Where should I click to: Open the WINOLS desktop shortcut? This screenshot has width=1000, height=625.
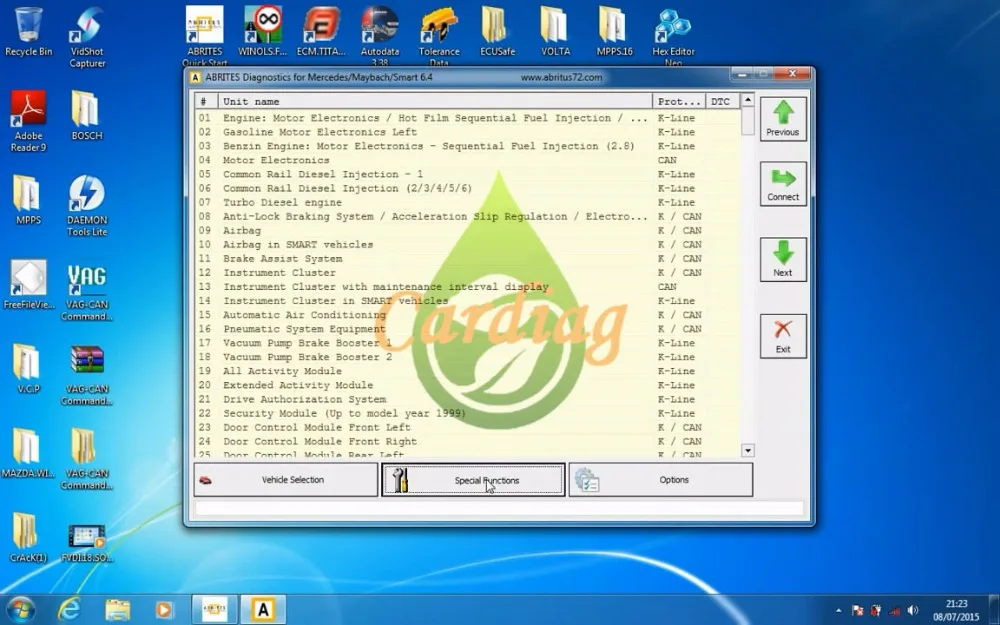[x=263, y=32]
